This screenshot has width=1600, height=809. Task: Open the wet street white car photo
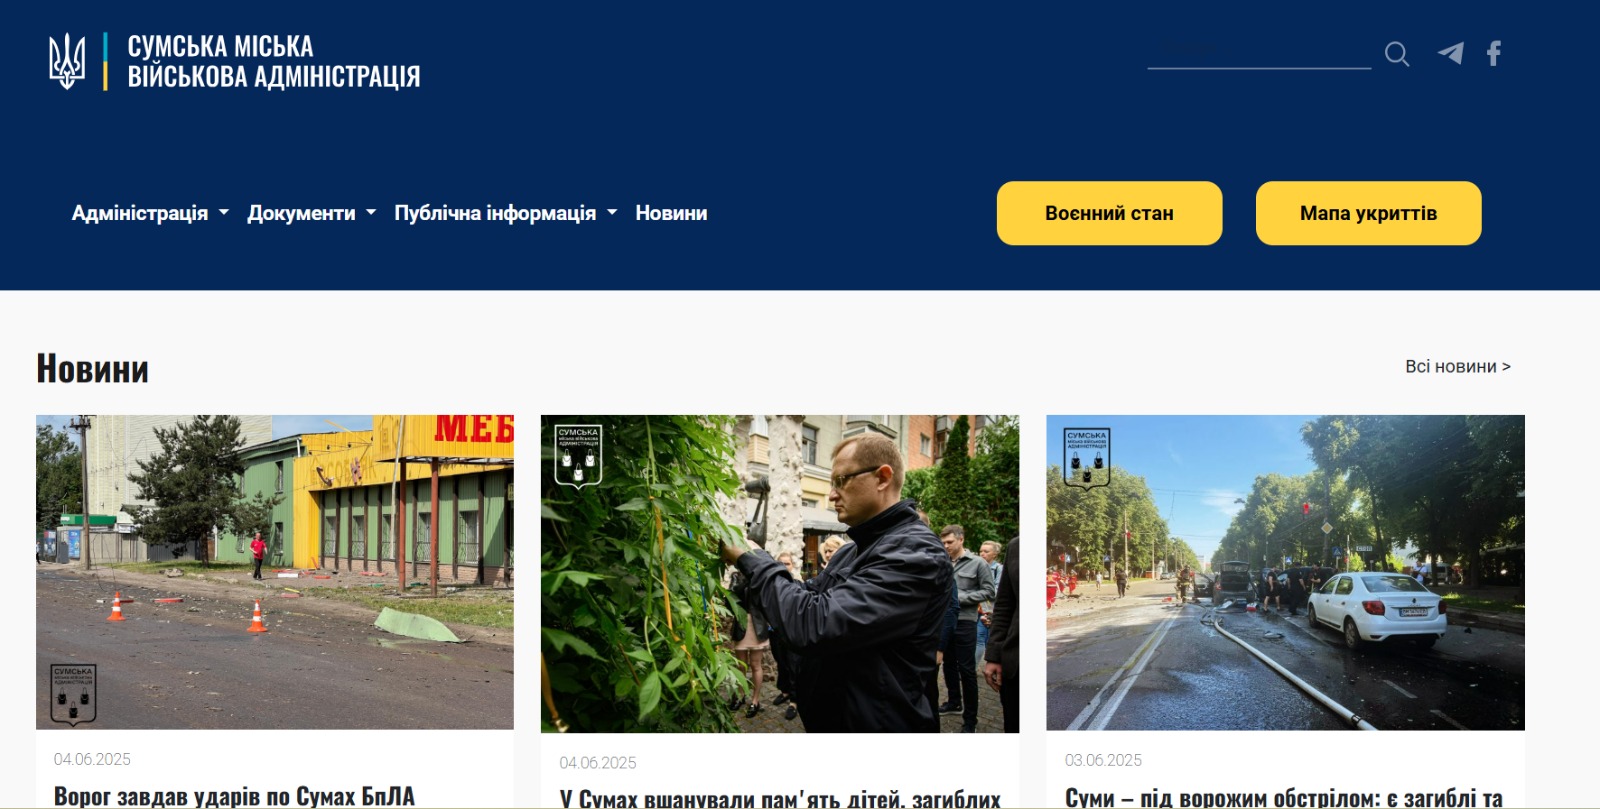[1285, 573]
